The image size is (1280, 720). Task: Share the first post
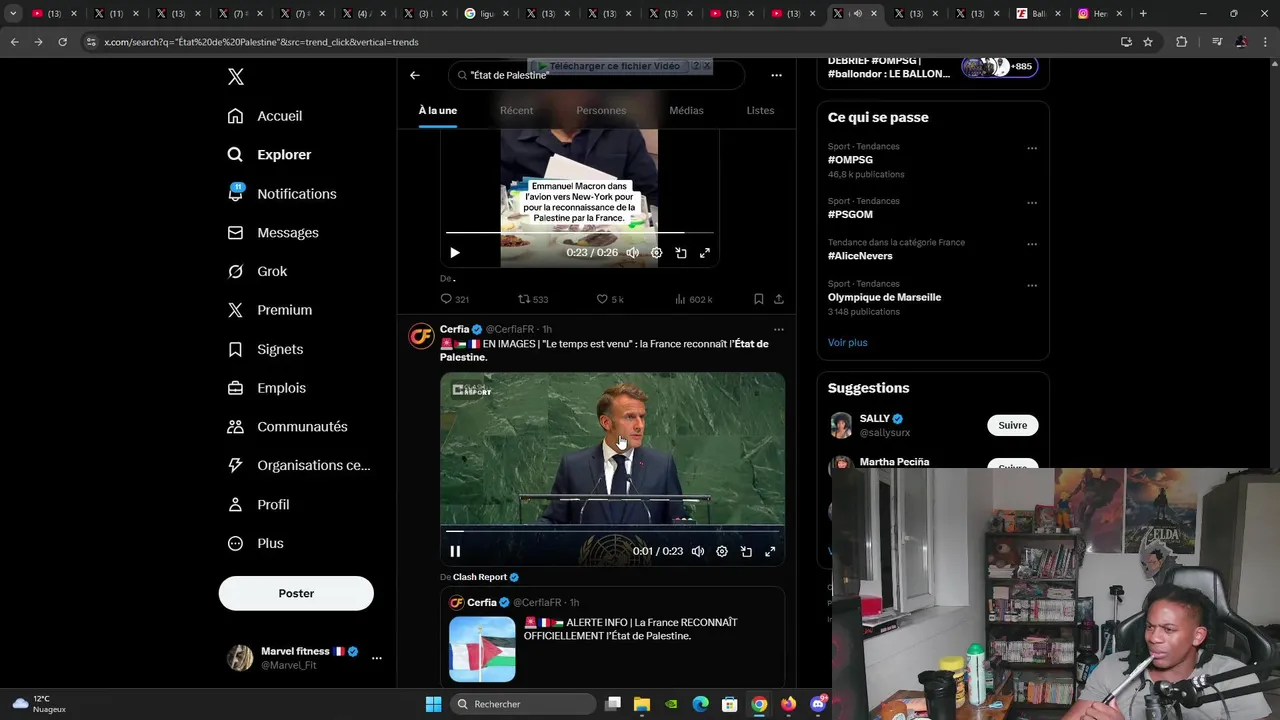click(x=779, y=299)
